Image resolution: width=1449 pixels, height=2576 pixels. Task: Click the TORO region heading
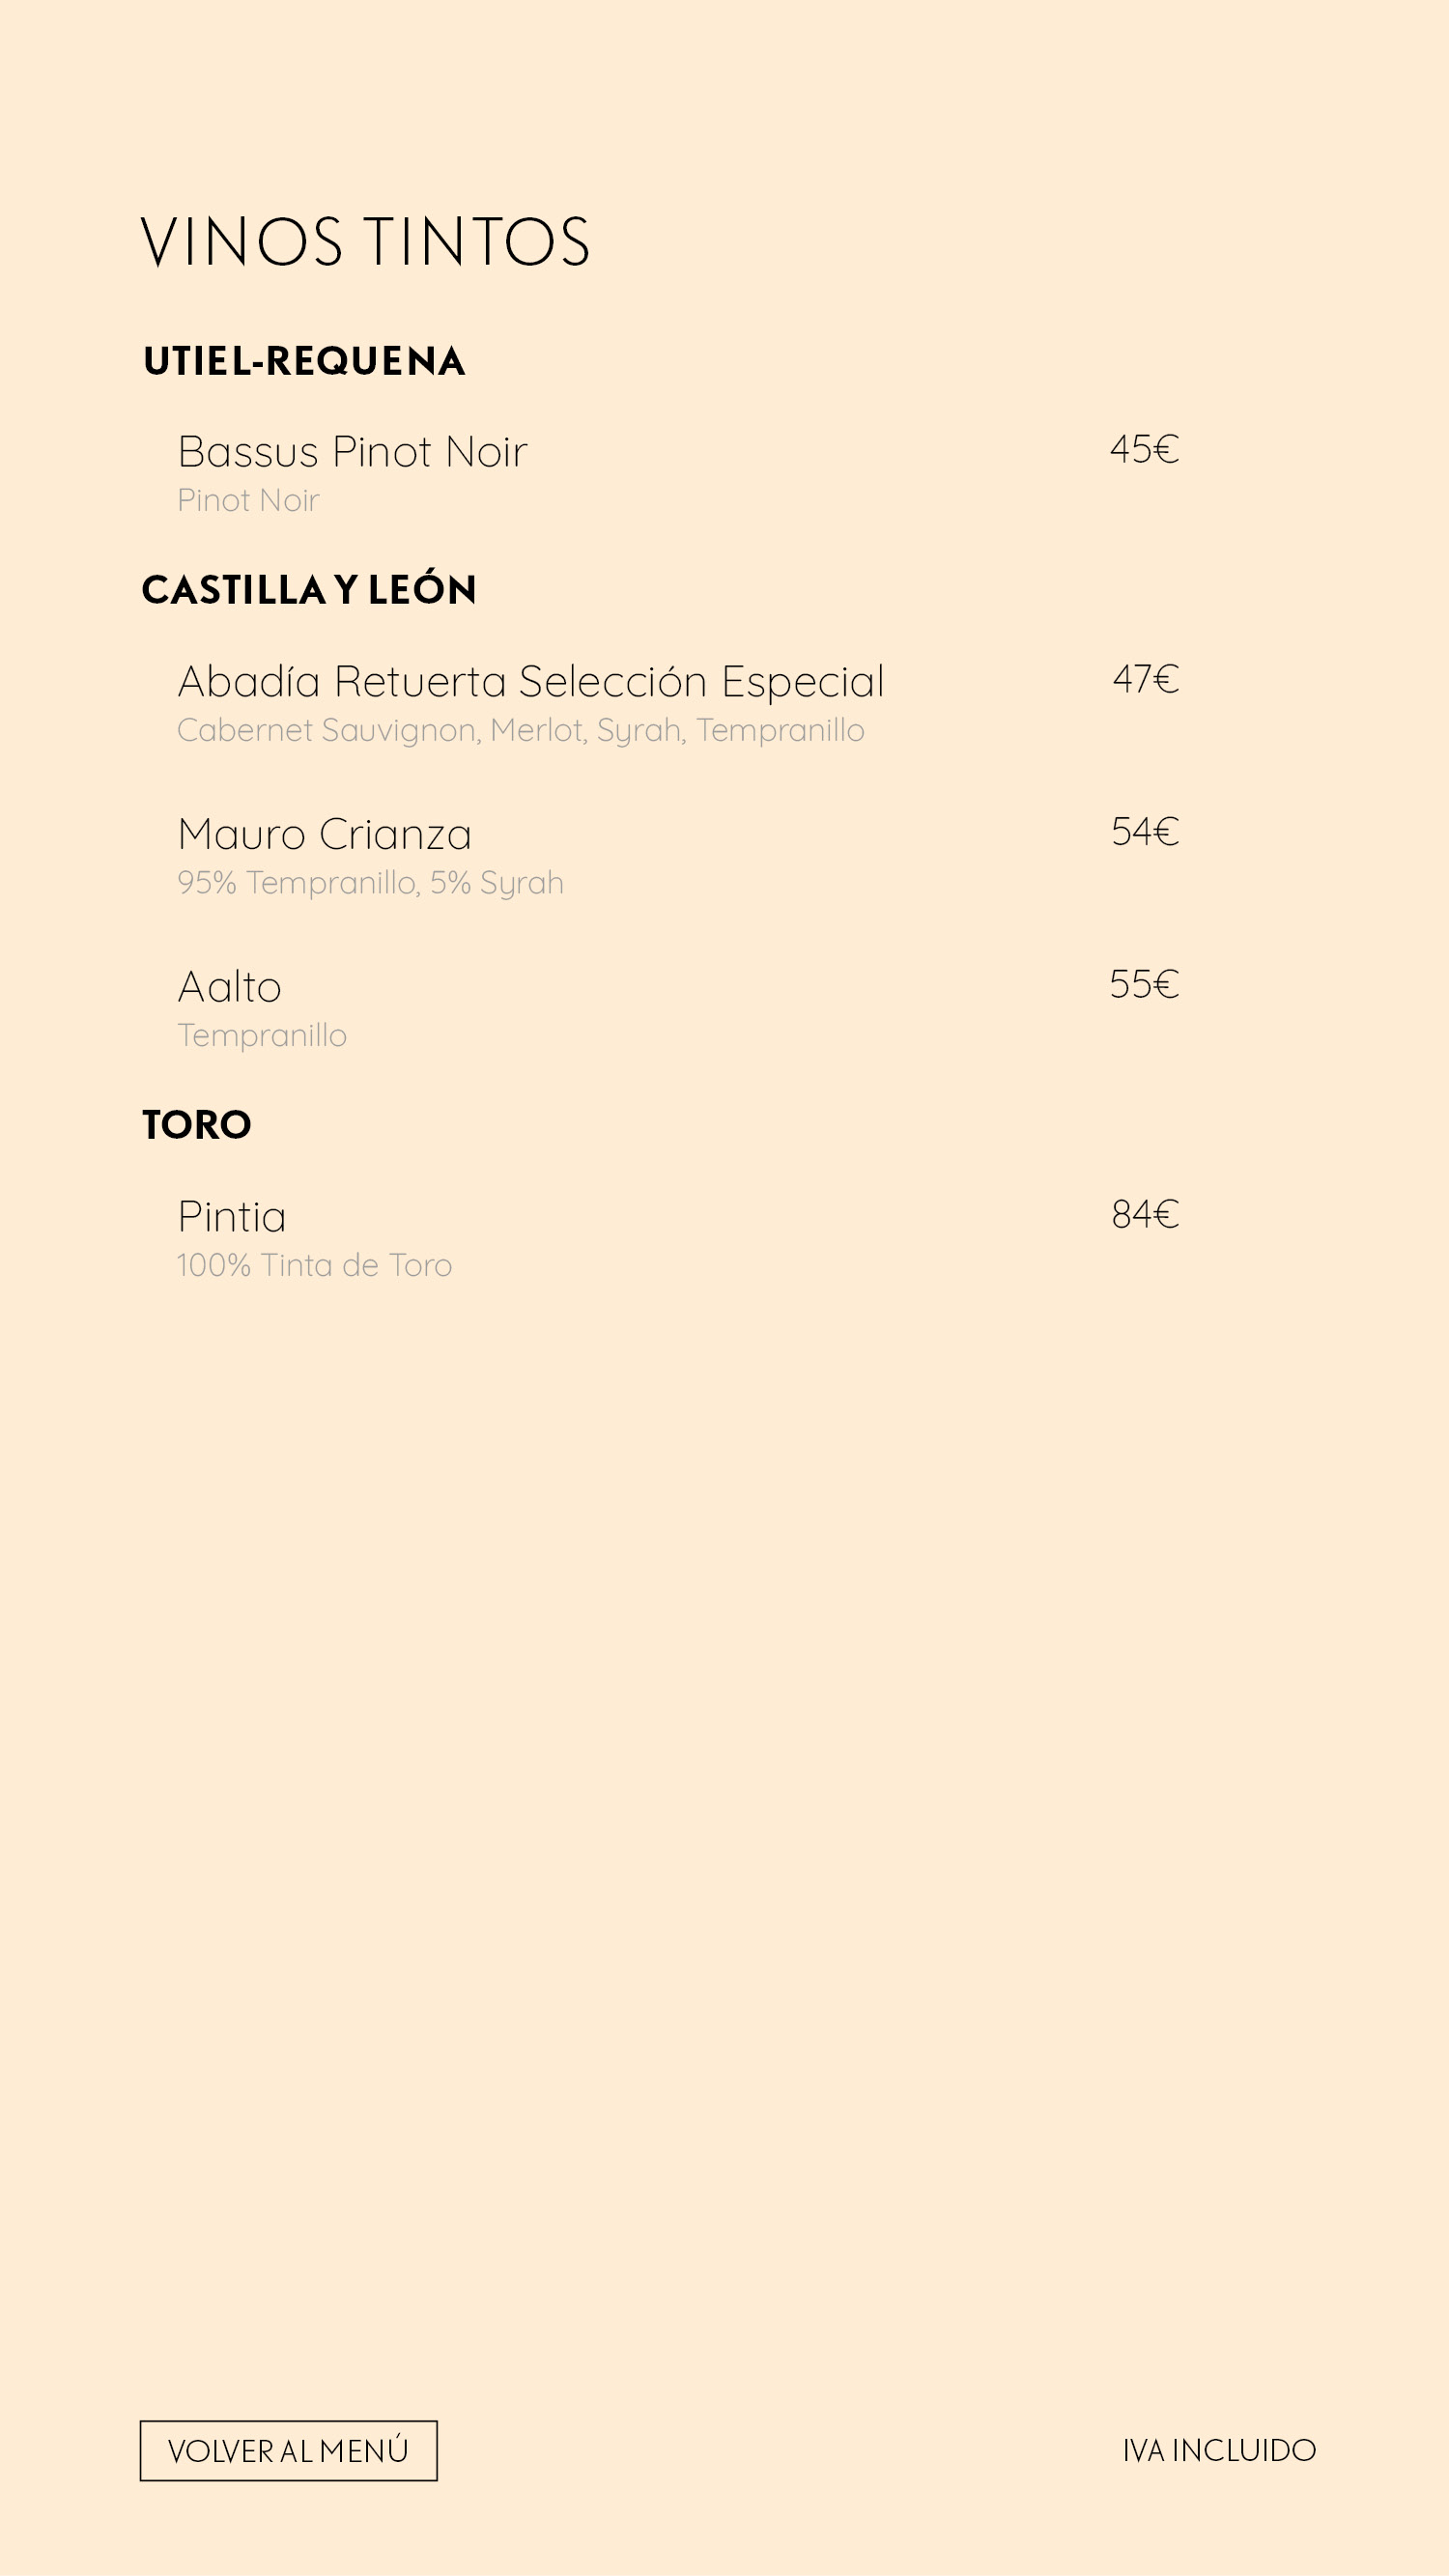[197, 1125]
